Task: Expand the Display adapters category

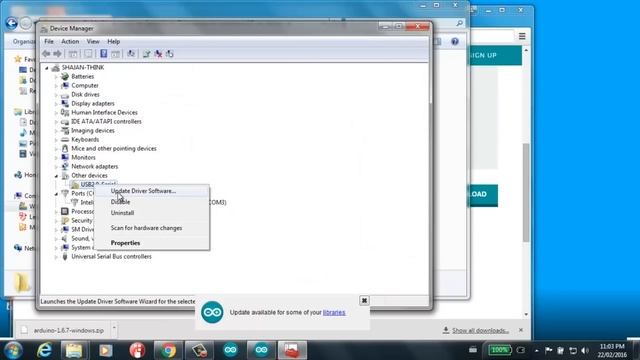Action: click(x=56, y=104)
